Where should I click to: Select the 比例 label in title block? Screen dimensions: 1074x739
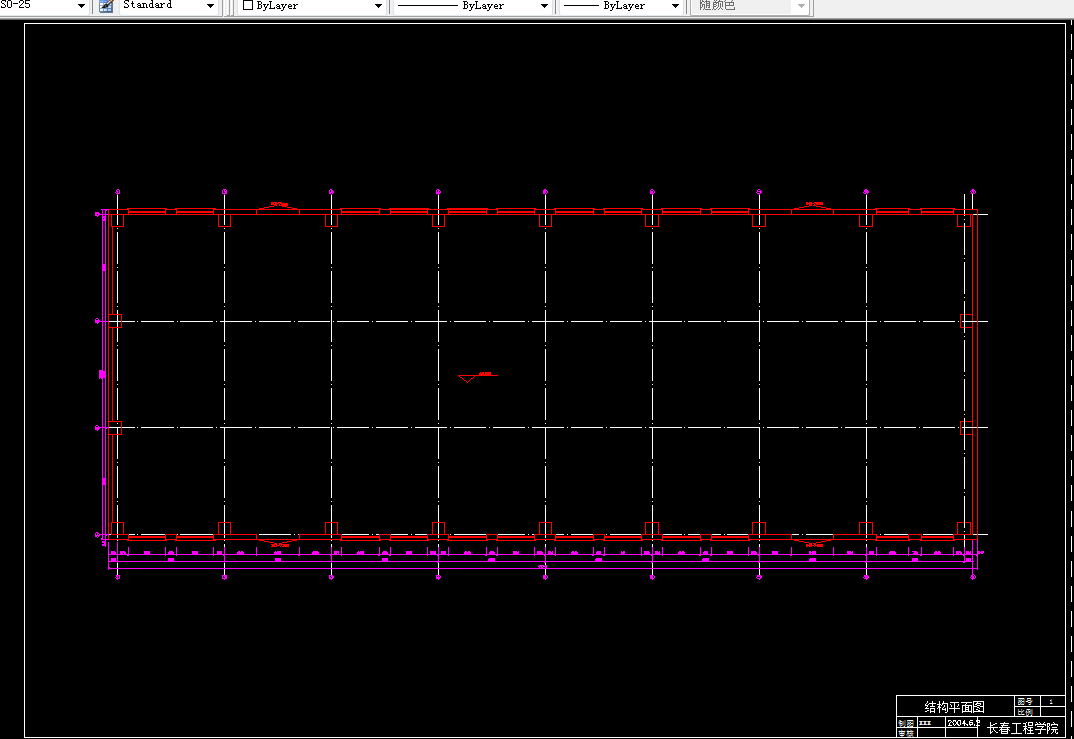pyautogui.click(x=1025, y=712)
